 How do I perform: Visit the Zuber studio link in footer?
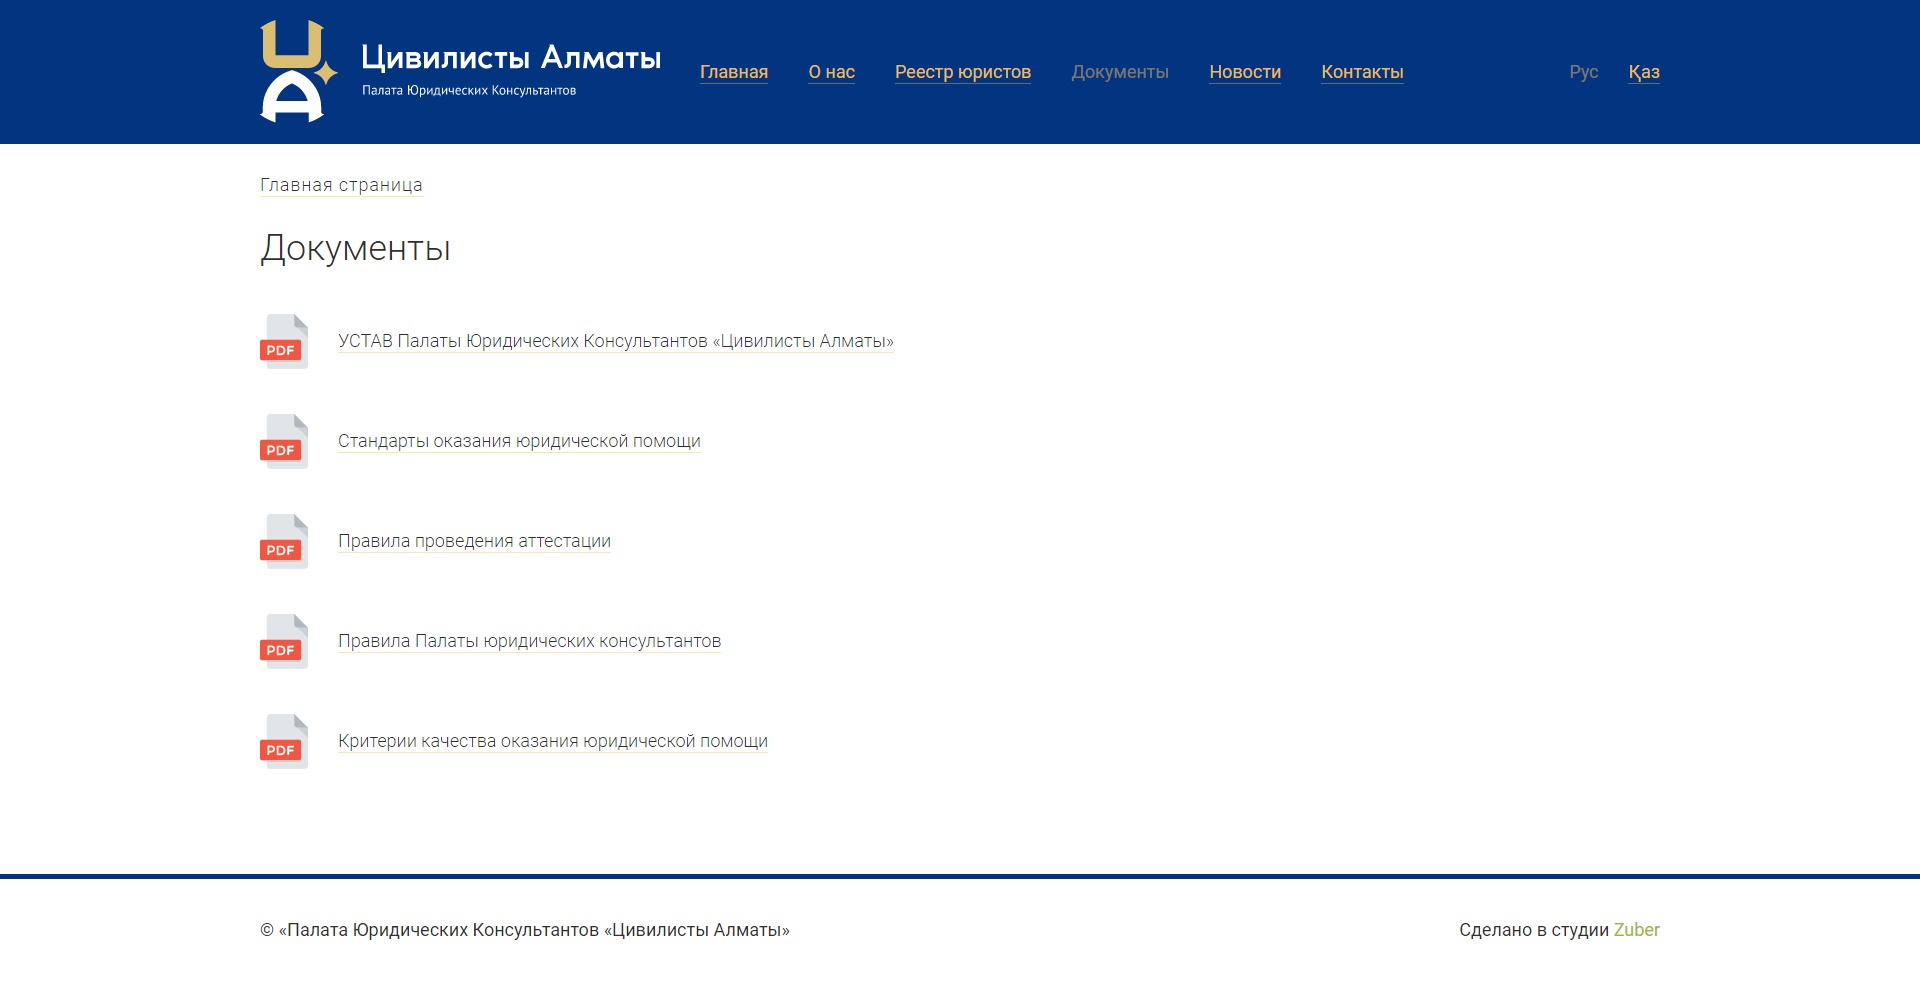click(x=1636, y=930)
